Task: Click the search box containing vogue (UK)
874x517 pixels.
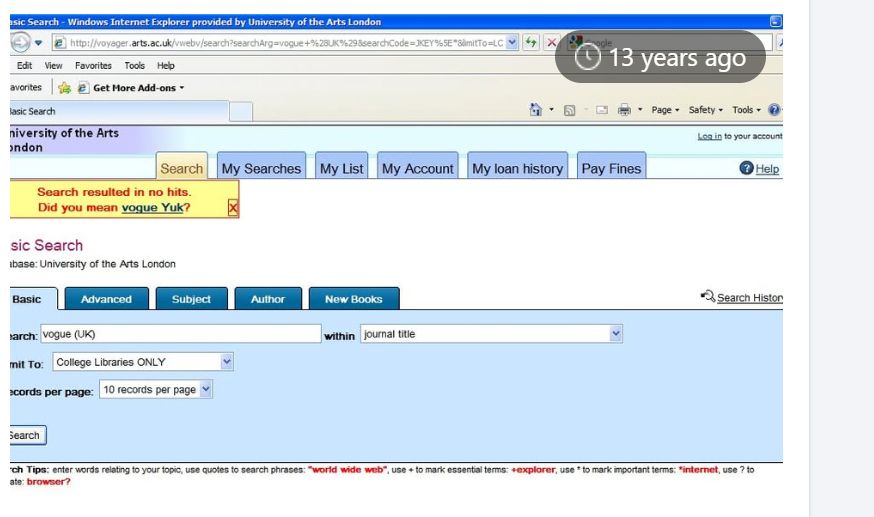Action: pos(181,334)
